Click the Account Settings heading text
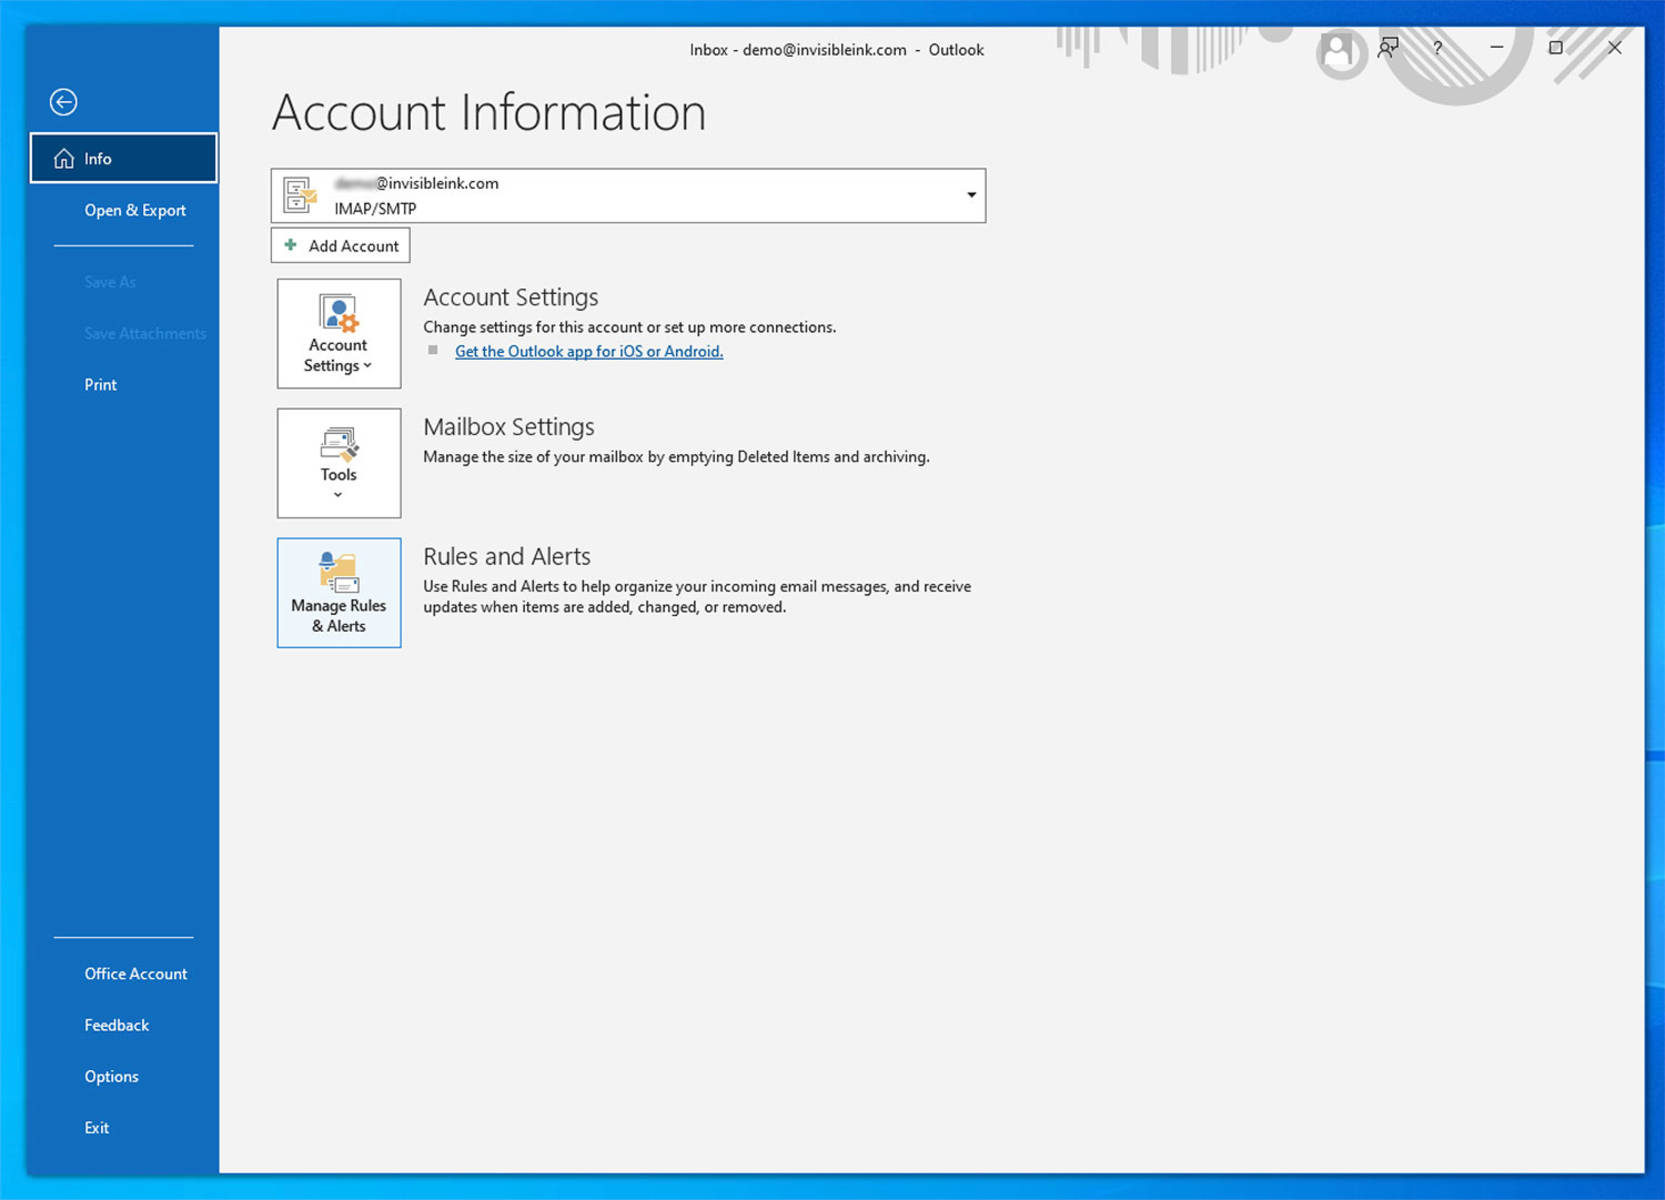The image size is (1665, 1200). [x=510, y=297]
